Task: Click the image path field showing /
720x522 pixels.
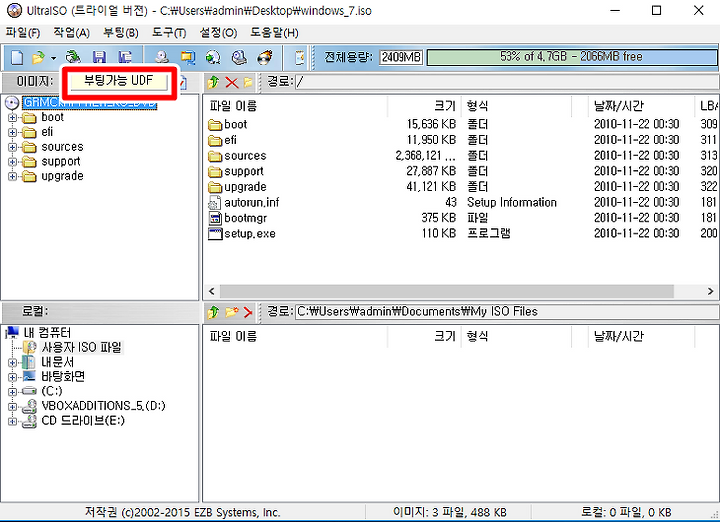Action: click(506, 82)
